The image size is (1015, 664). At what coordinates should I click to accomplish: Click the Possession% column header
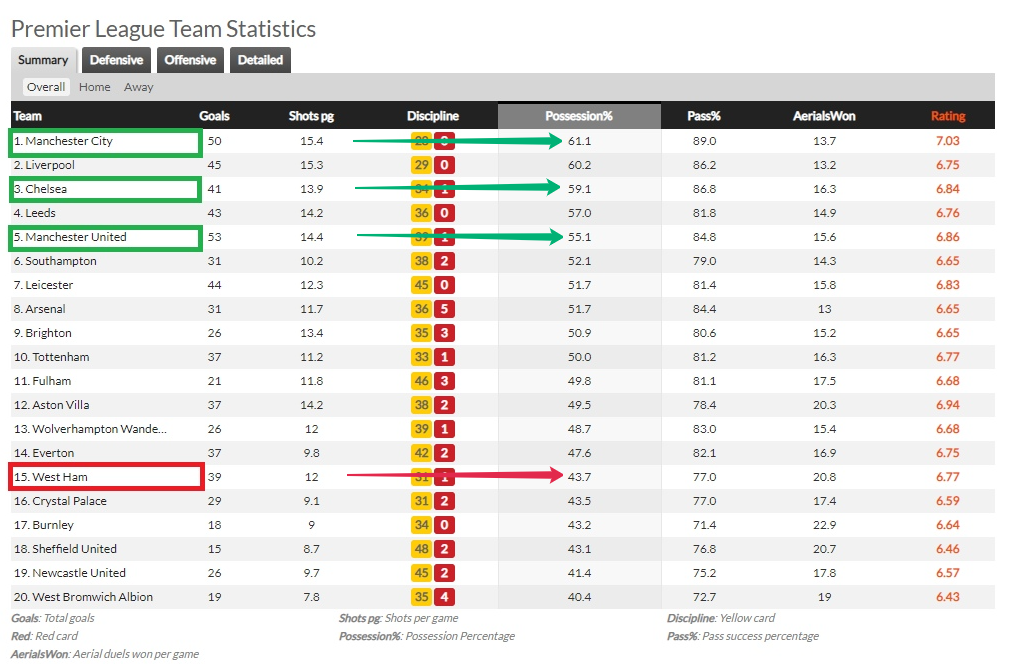click(579, 116)
